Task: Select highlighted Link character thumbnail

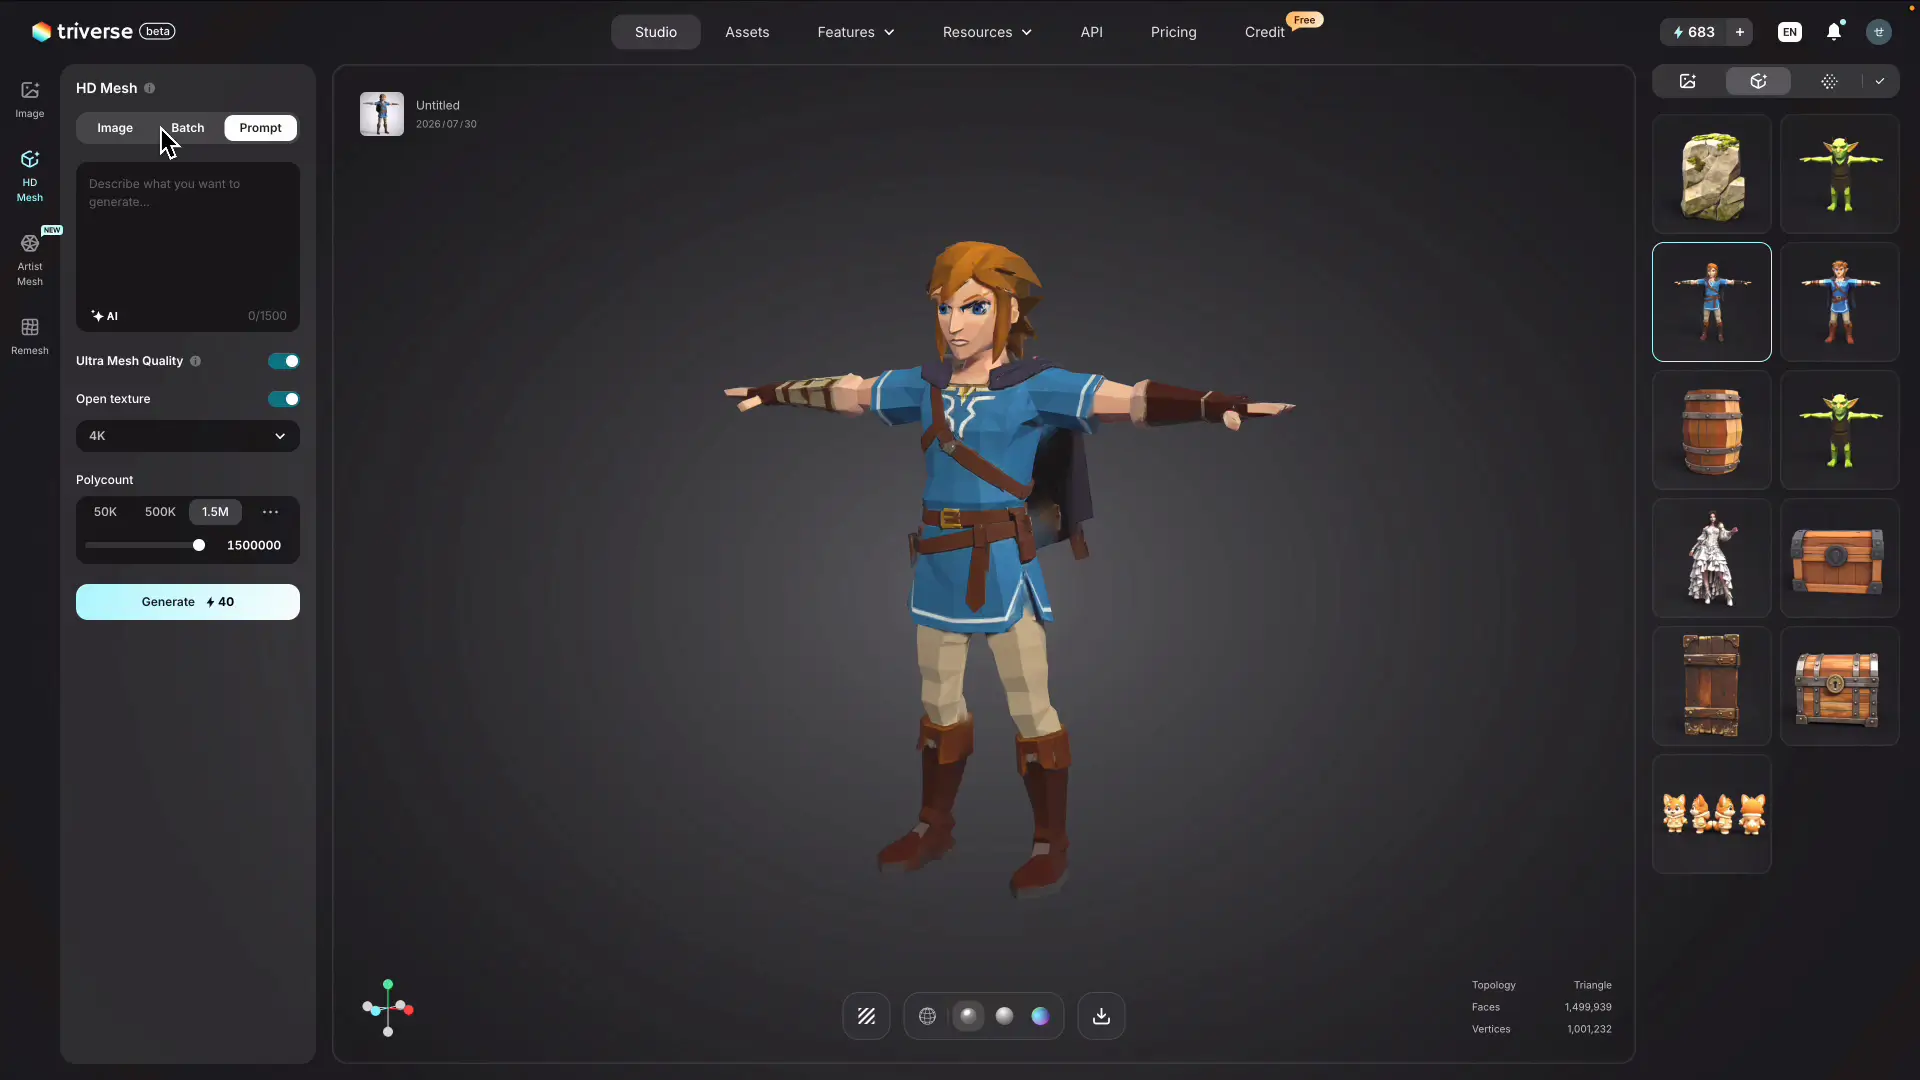Action: tap(1712, 302)
